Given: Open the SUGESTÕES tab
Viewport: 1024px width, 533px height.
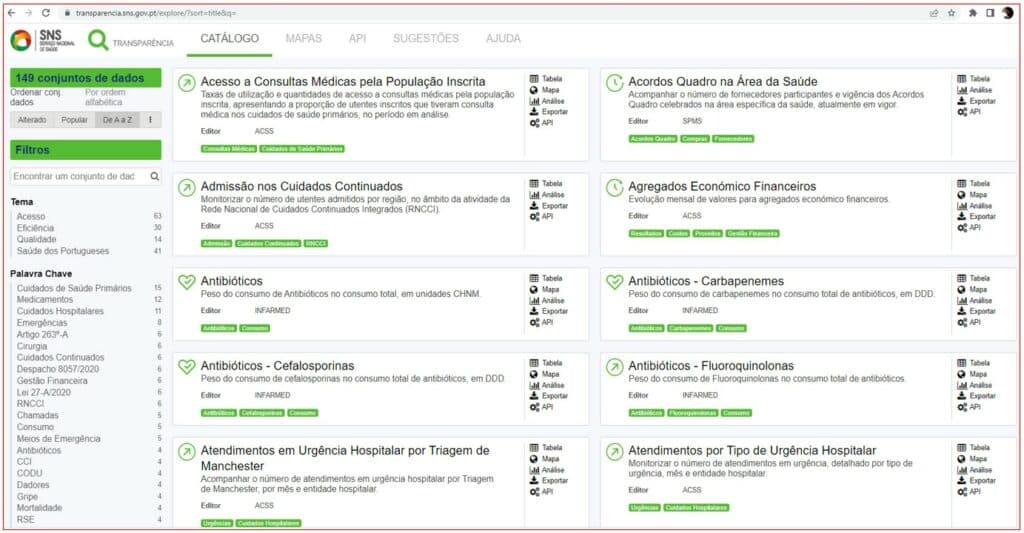Looking at the screenshot, I should pyautogui.click(x=425, y=39).
